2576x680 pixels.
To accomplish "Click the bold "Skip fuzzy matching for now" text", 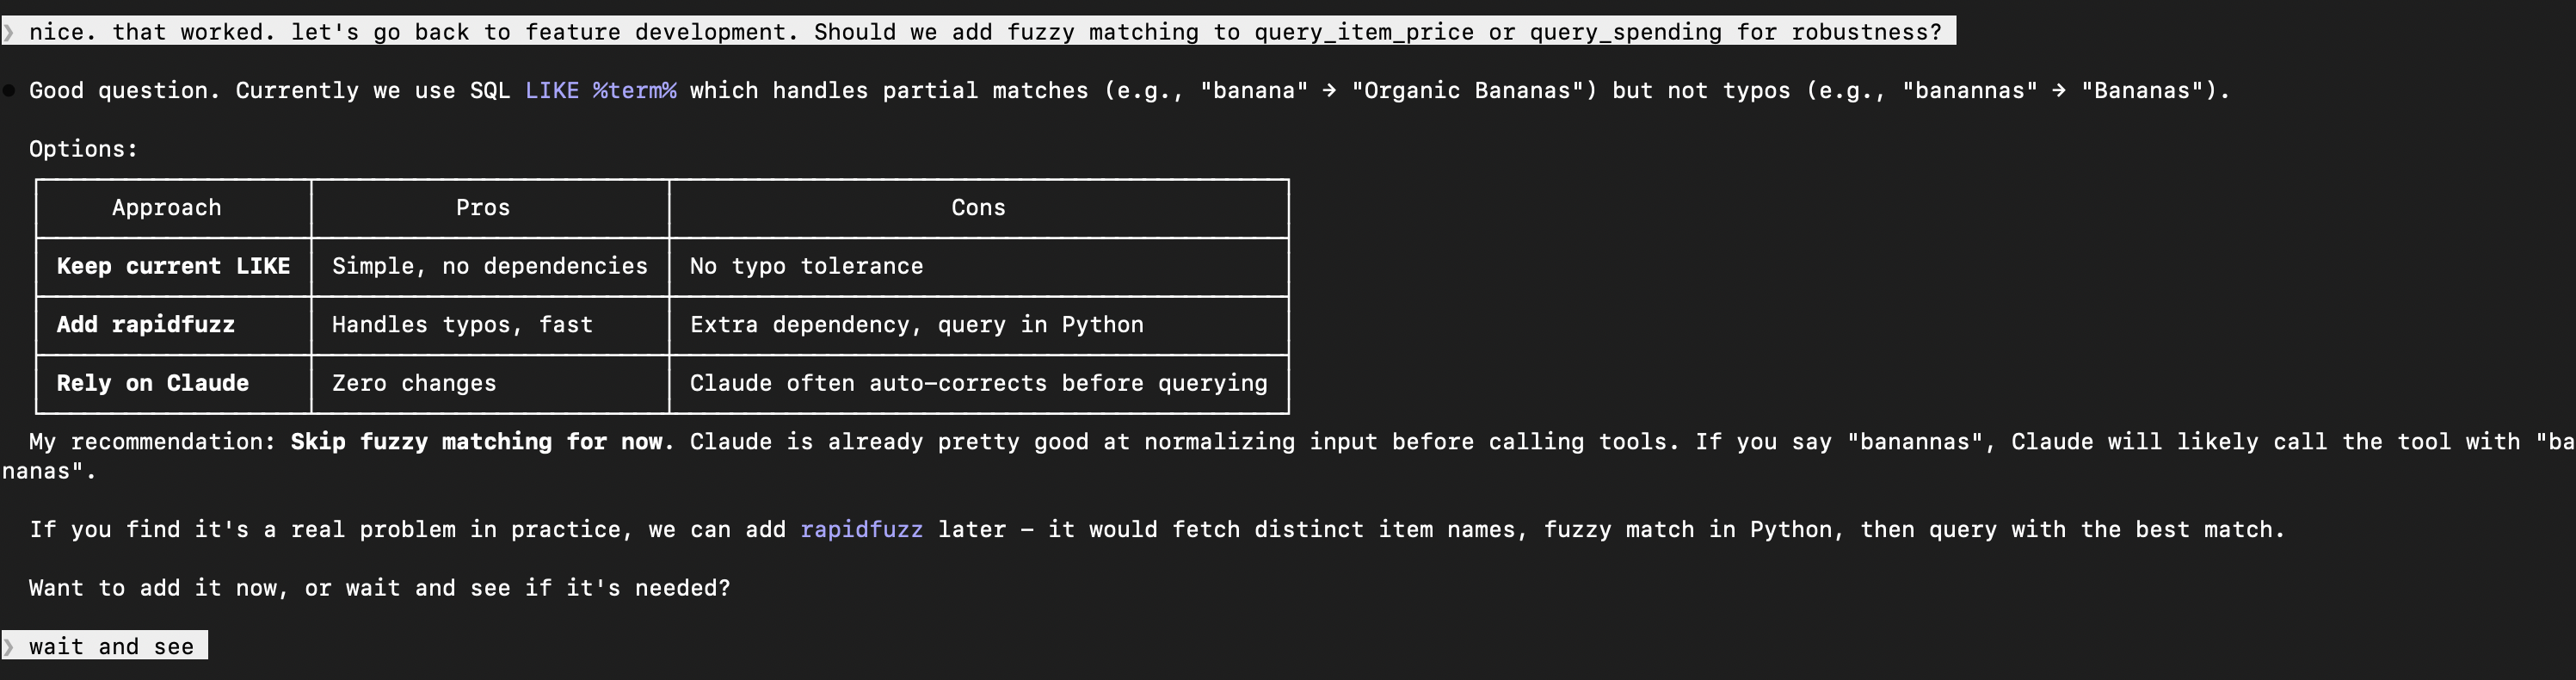I will point(476,442).
